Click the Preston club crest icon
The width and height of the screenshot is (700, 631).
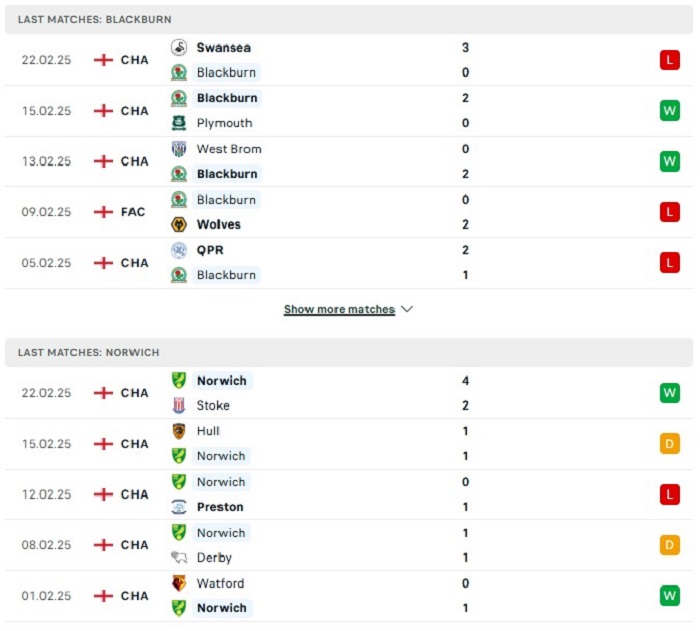click(179, 507)
